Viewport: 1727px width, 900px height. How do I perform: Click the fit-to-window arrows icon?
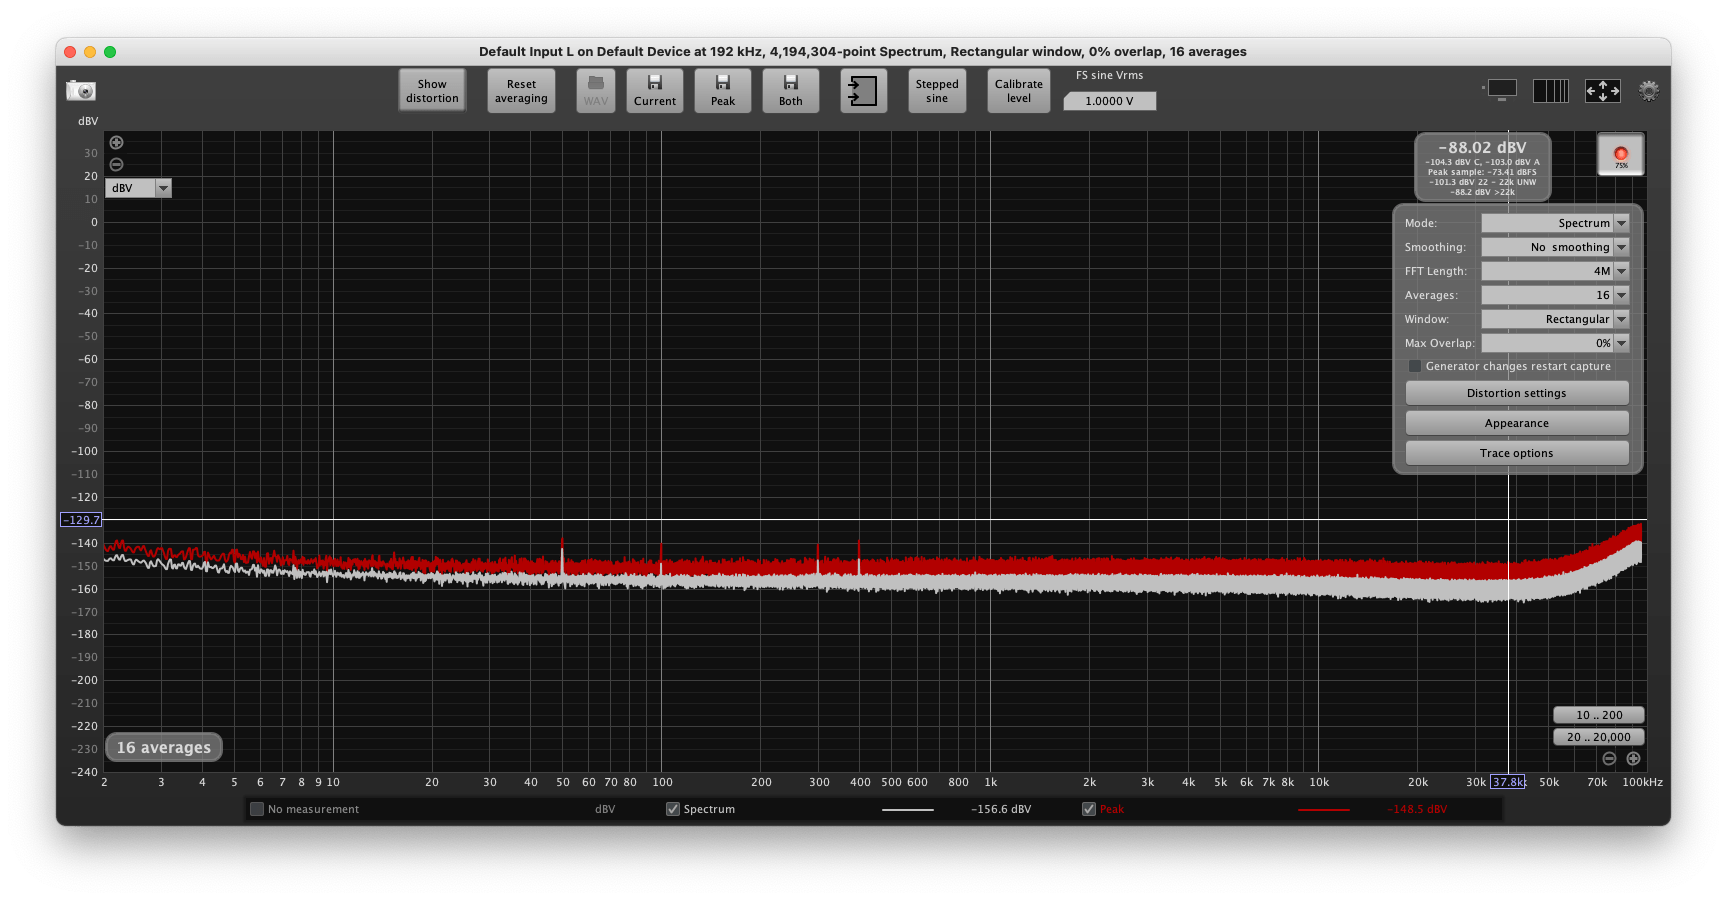tap(1603, 91)
